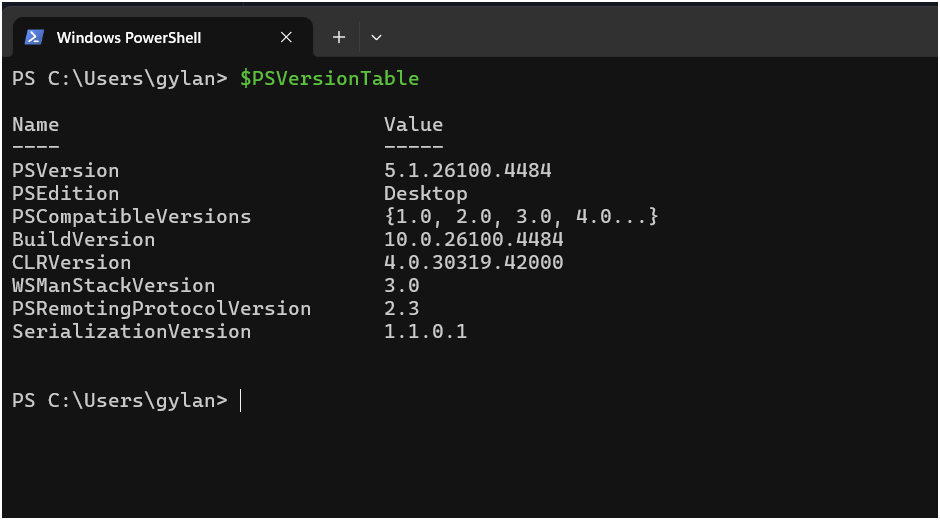The image size is (940, 520).
Task: Click the value 10.0.26100.4484
Action: tap(474, 239)
